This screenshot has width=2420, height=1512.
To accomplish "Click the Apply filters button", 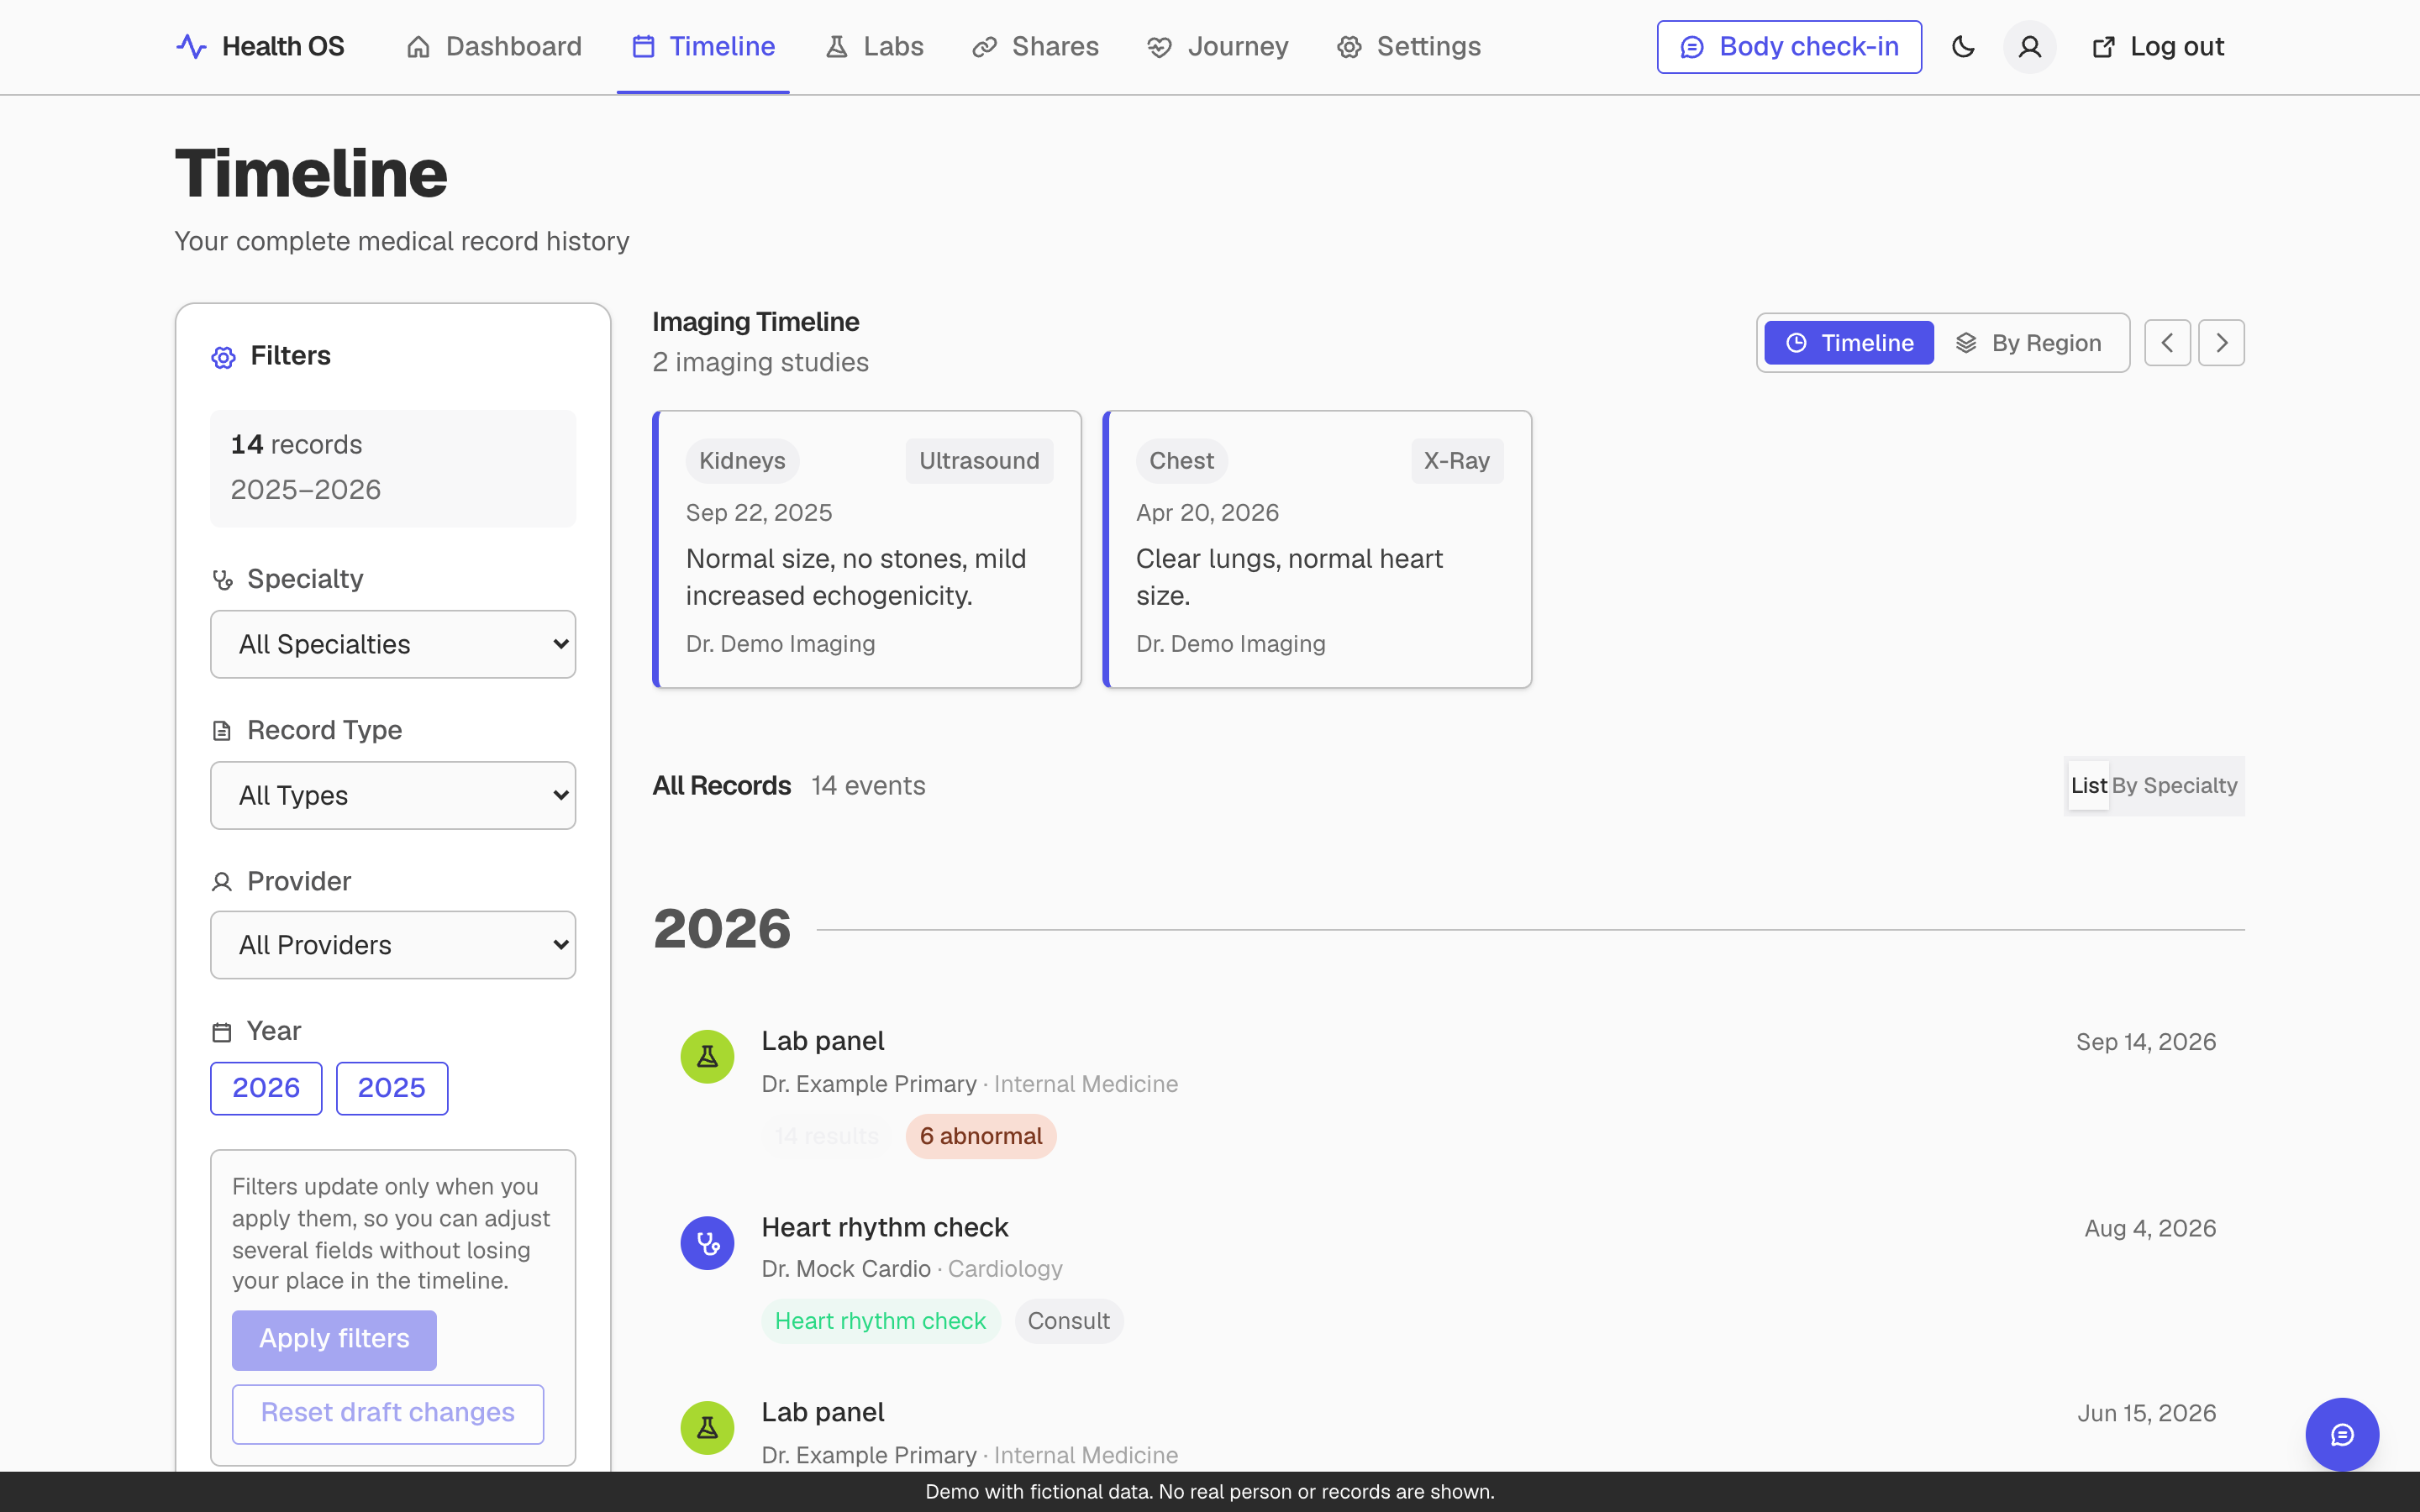I will [x=334, y=1340].
